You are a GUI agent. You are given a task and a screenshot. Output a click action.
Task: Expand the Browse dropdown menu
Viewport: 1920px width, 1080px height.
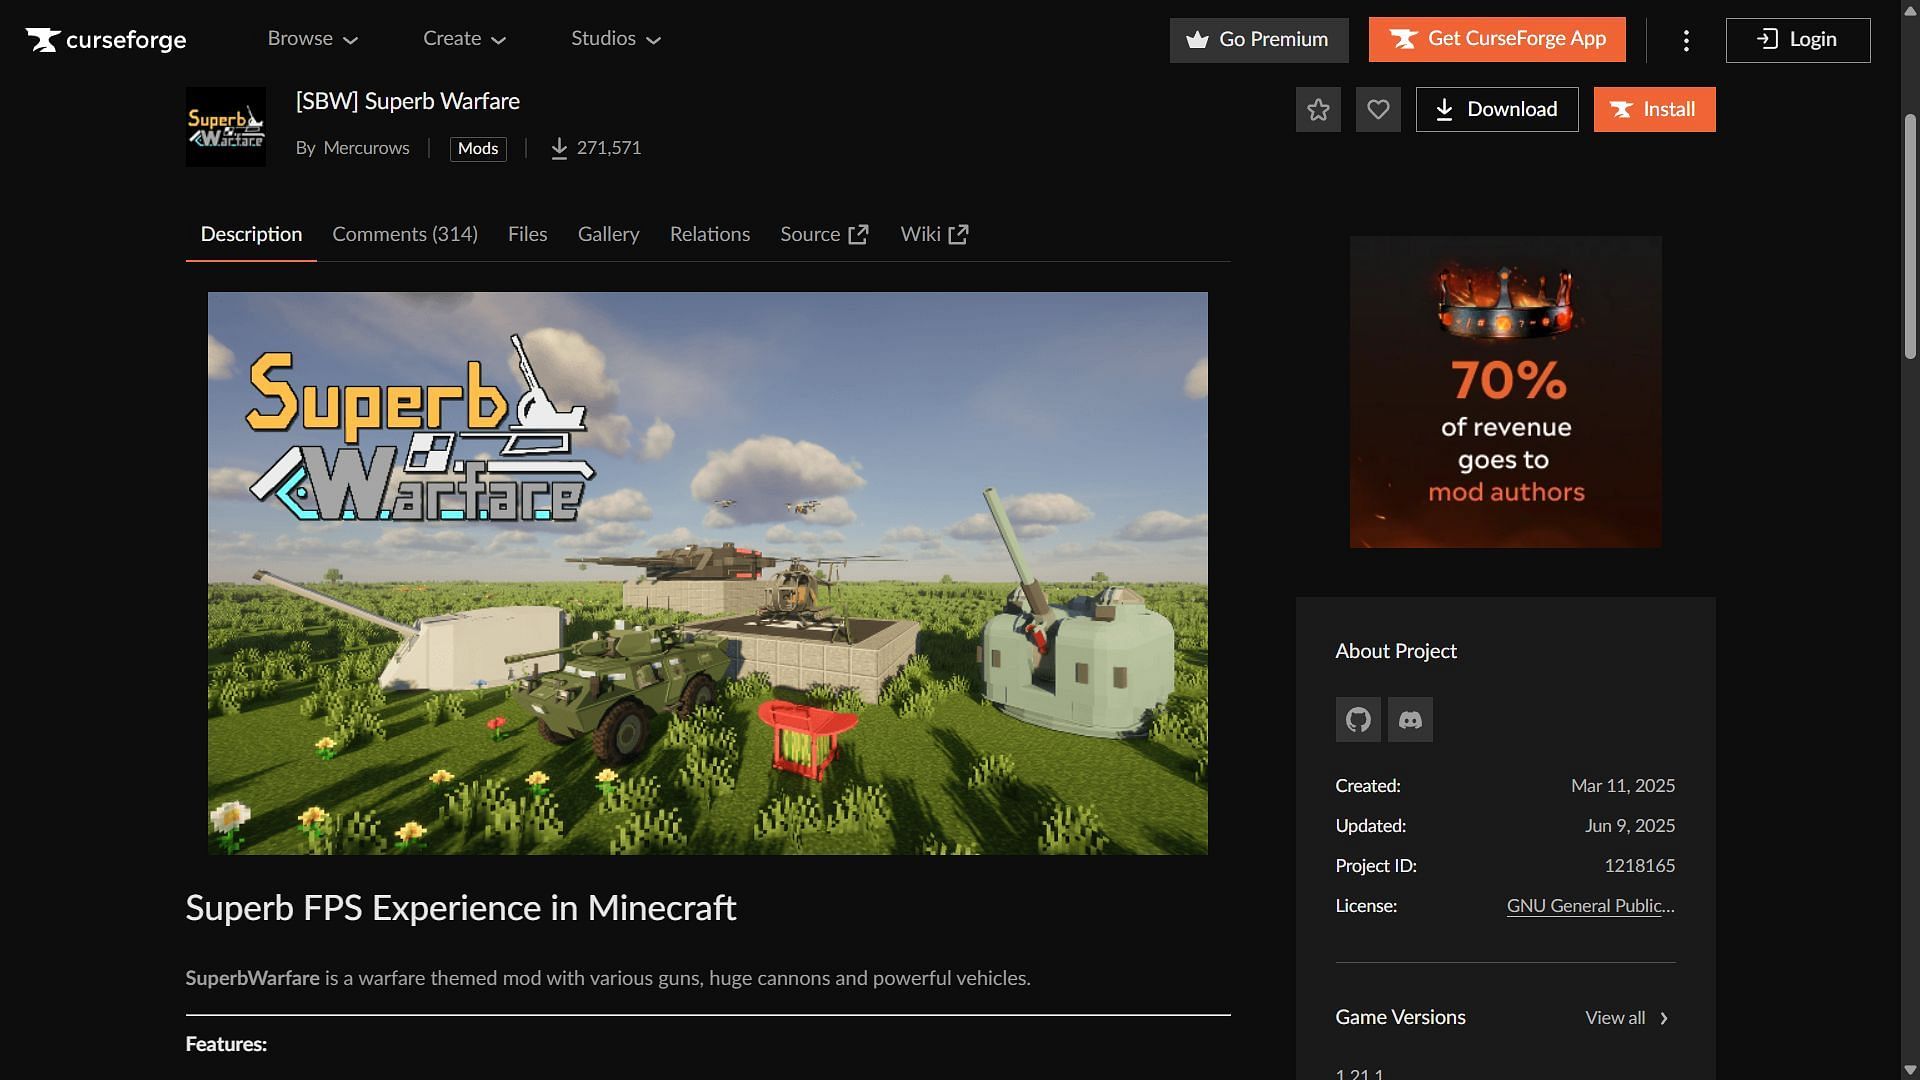pos(312,39)
